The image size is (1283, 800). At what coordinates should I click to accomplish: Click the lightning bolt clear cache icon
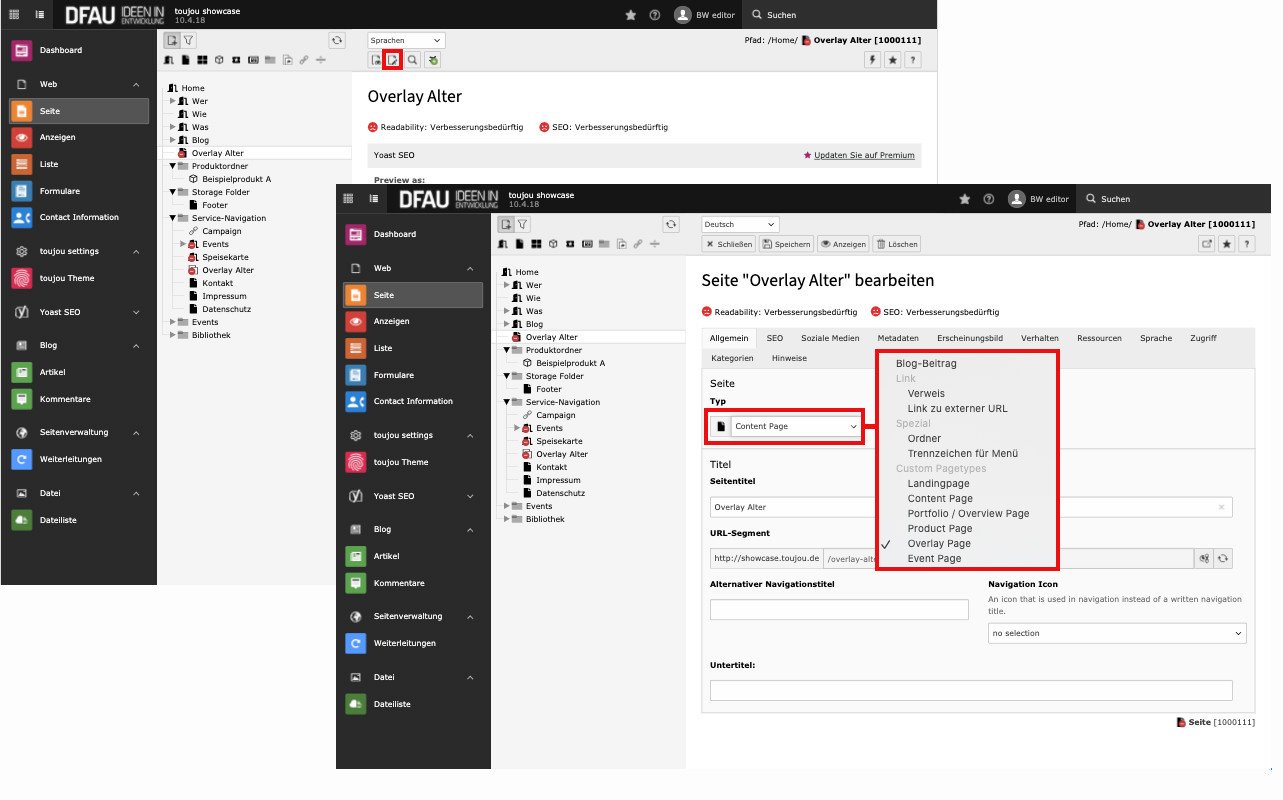pyautogui.click(x=872, y=60)
